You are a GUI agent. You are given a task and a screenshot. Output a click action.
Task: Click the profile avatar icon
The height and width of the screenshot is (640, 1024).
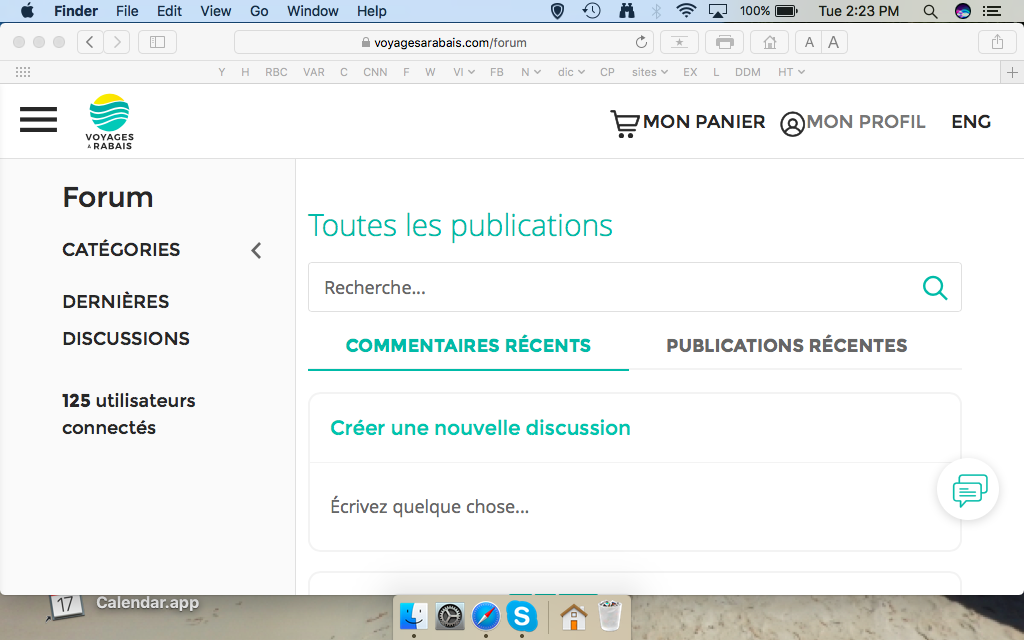coord(792,124)
